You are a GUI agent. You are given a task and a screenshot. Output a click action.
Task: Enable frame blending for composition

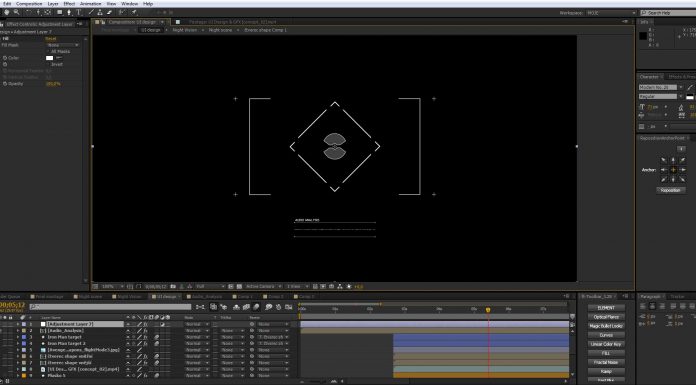point(246,307)
